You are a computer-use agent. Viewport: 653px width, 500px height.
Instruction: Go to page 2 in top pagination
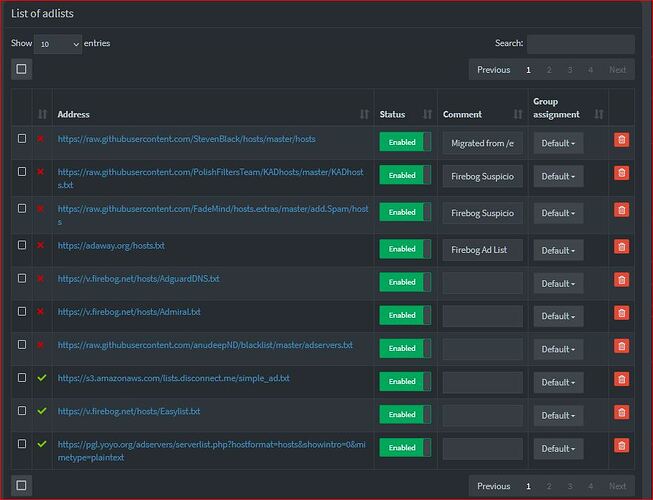click(549, 70)
